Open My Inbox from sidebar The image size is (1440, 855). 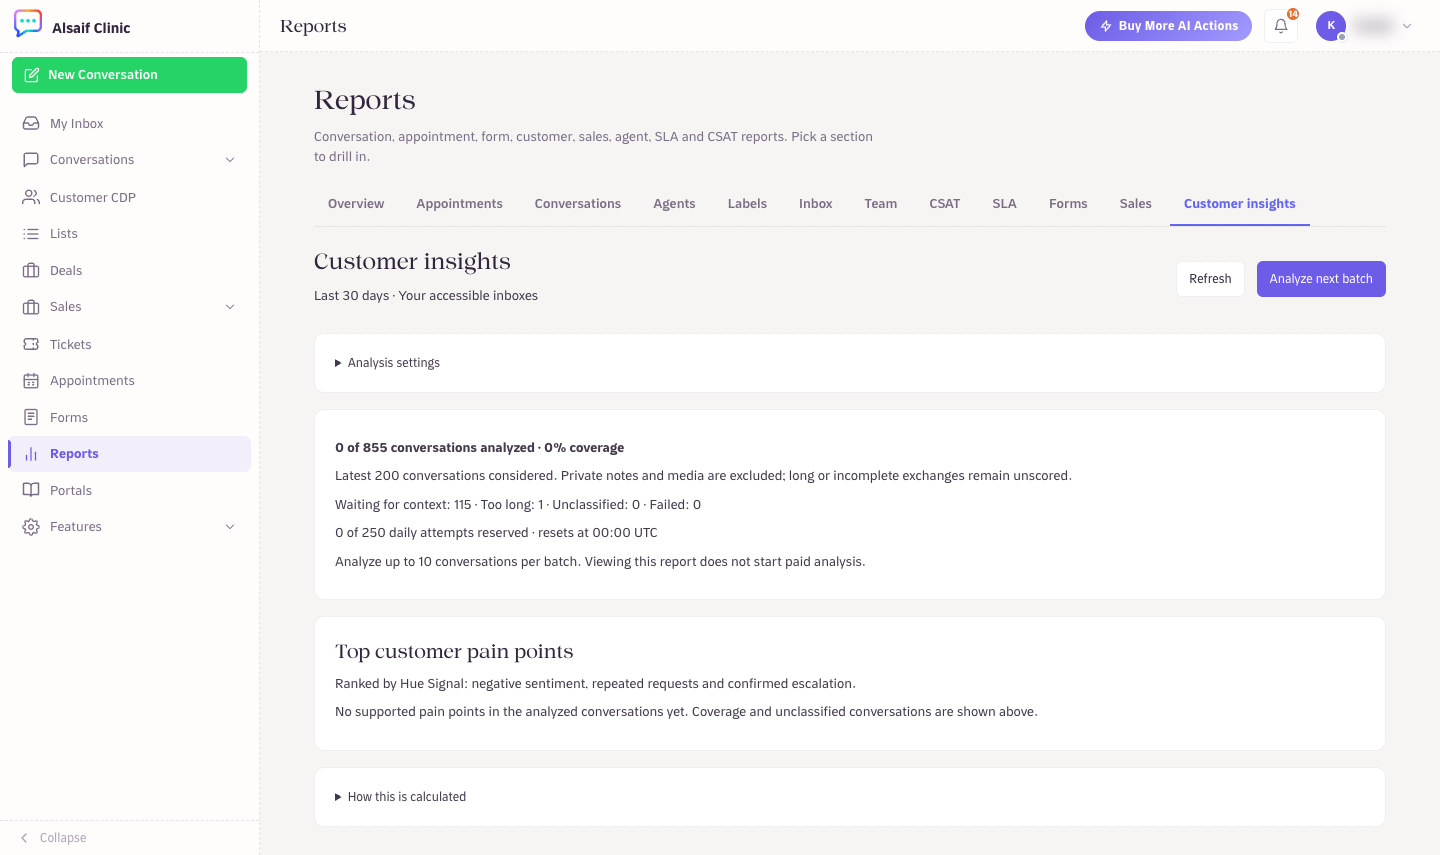(129, 124)
